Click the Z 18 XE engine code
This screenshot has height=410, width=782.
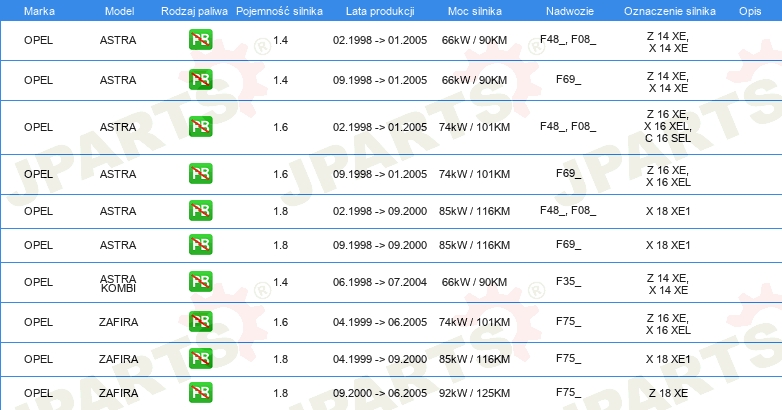click(668, 393)
